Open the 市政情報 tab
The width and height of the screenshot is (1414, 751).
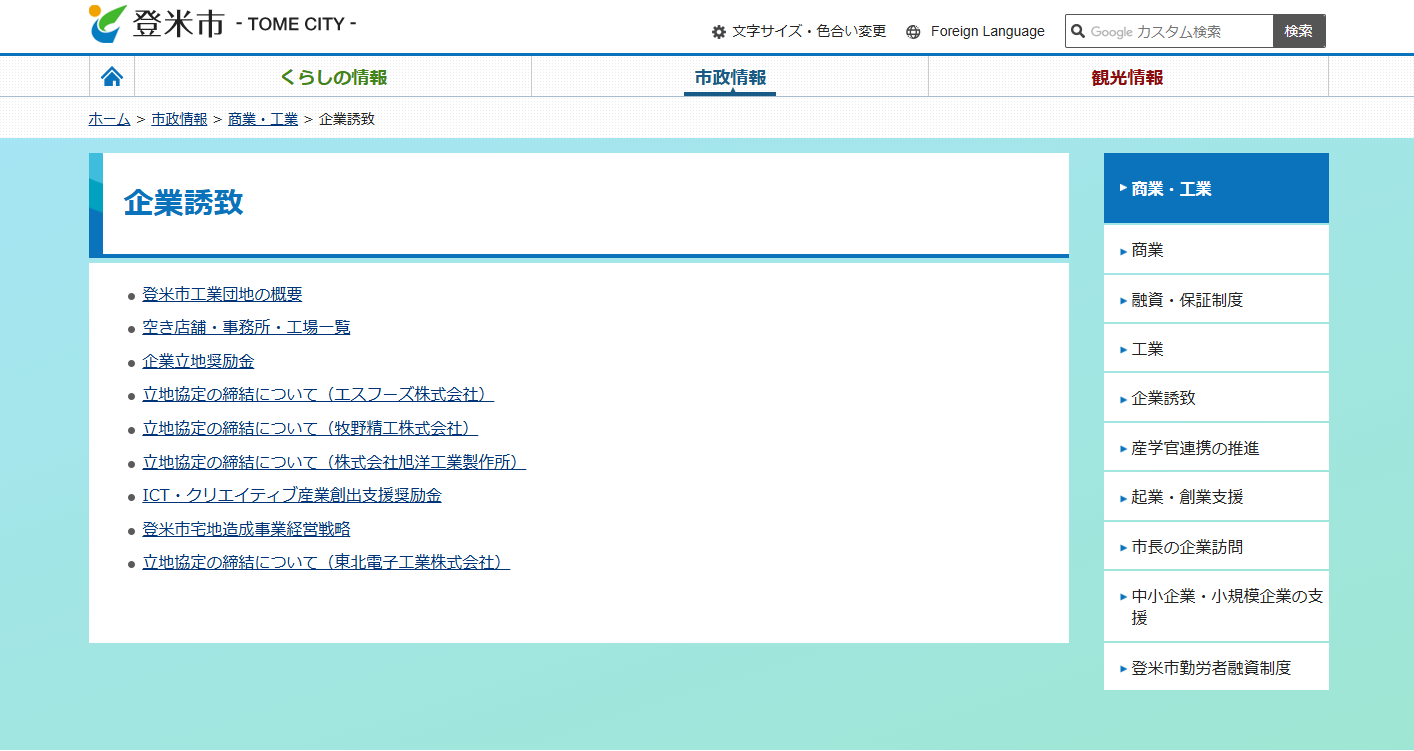click(730, 77)
